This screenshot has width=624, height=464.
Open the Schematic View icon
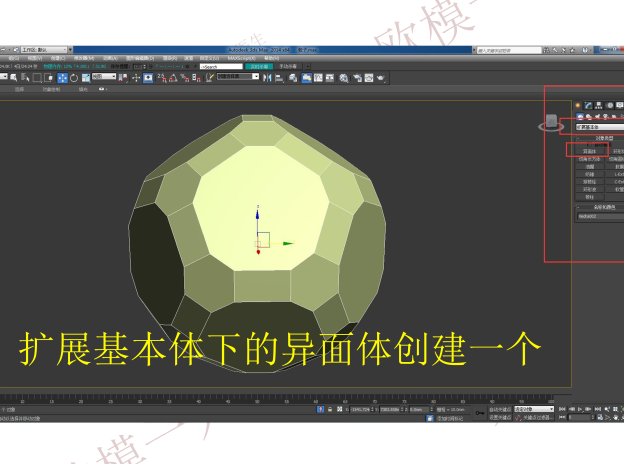pyautogui.click(x=330, y=78)
